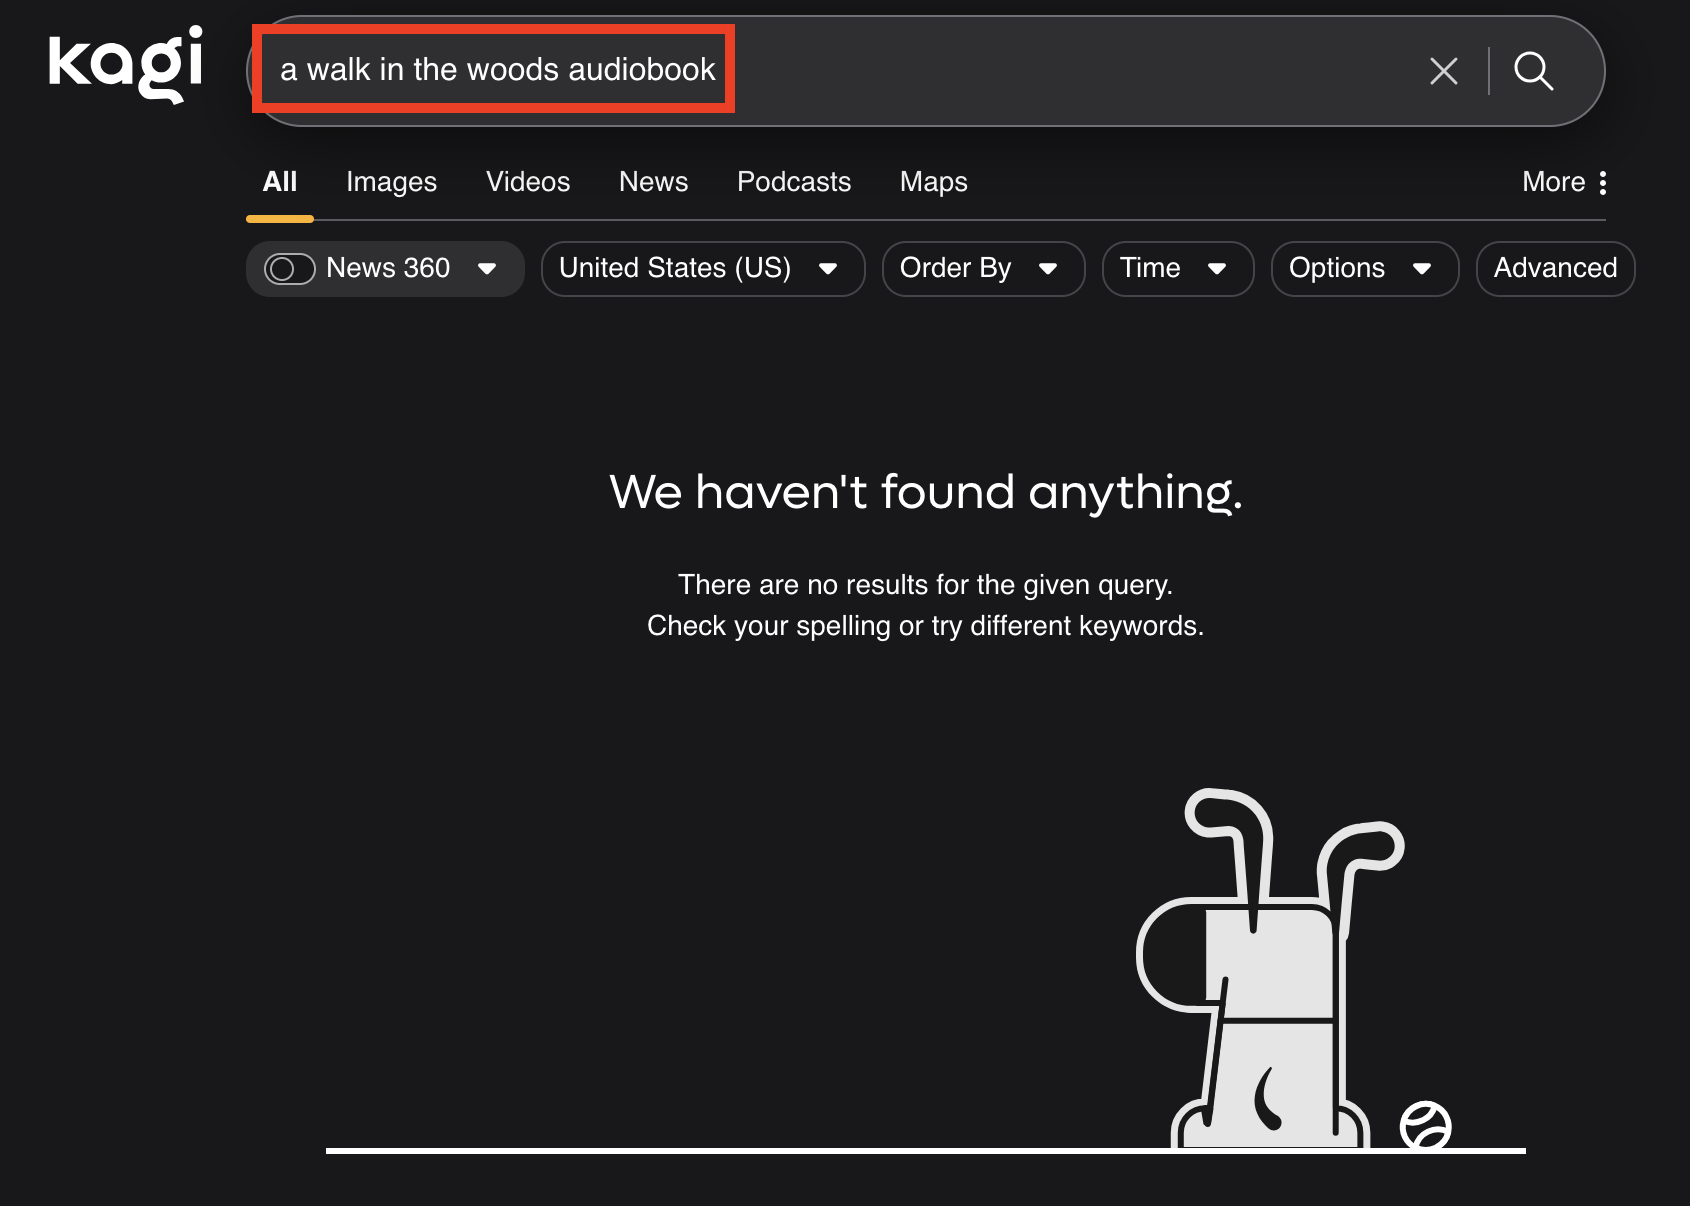1690x1206 pixels.
Task: Click the Kagi logo
Action: click(x=125, y=64)
